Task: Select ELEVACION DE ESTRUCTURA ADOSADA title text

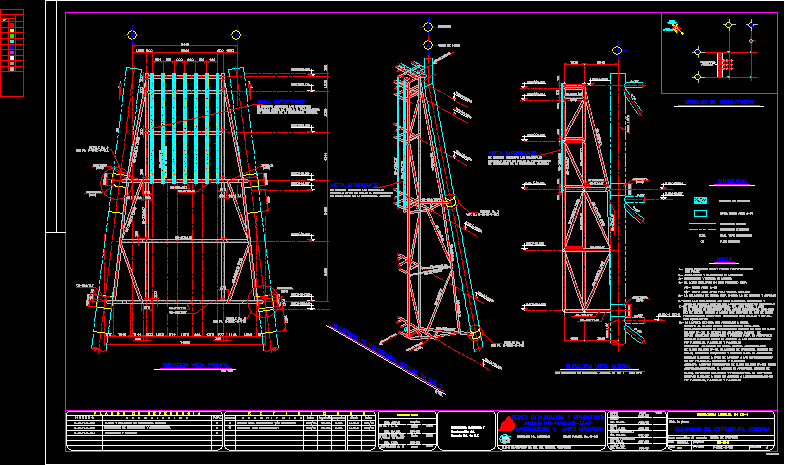Action: pos(721,429)
